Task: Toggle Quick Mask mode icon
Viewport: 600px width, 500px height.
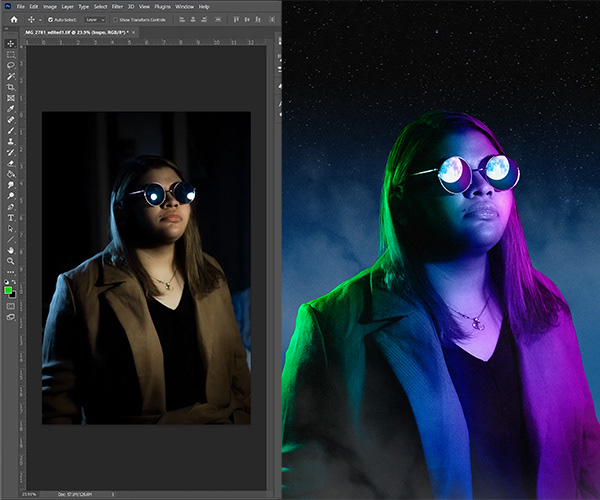Action: pyautogui.click(x=11, y=305)
